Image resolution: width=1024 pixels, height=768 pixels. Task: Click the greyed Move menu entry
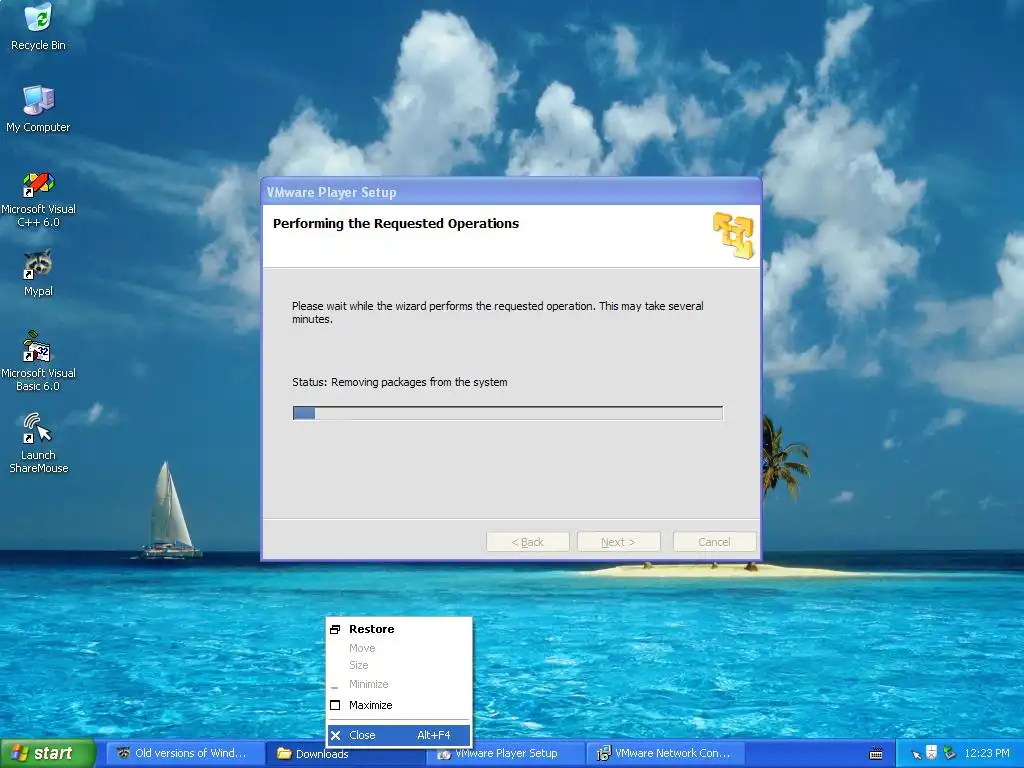[x=398, y=648]
